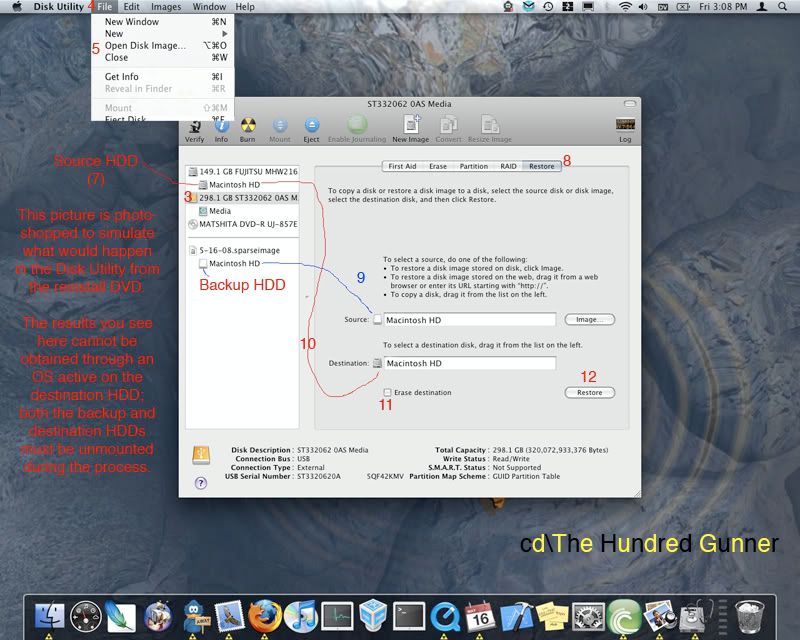The image size is (800, 640).
Task: Open Finder from the Dock
Action: tap(49, 616)
